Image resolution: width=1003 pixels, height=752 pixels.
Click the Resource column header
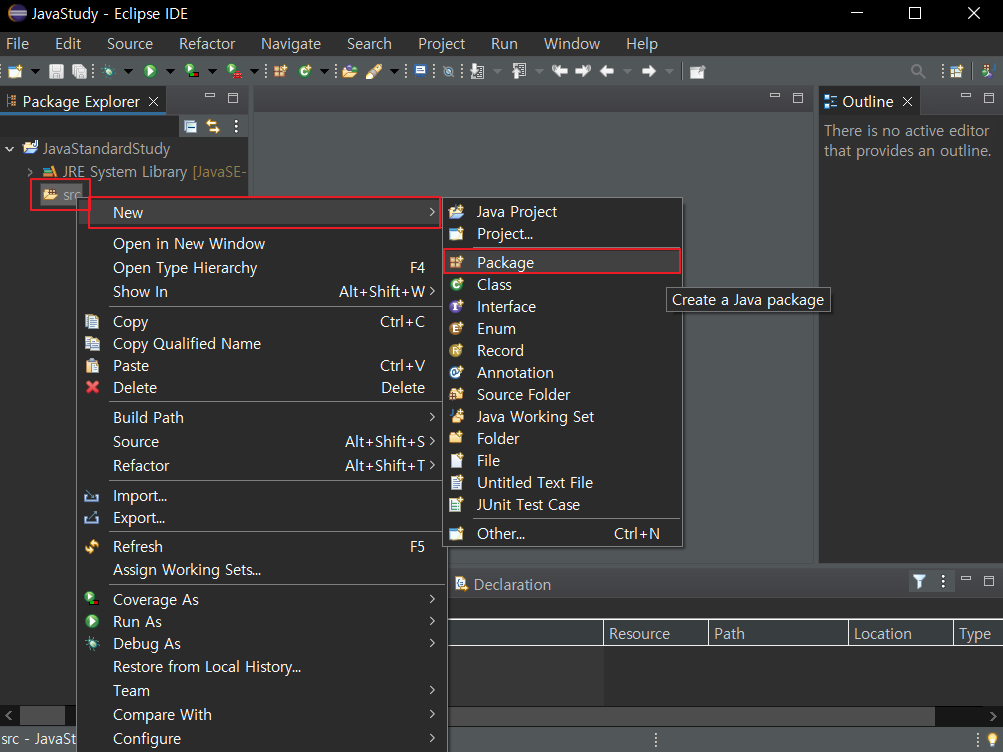point(656,634)
